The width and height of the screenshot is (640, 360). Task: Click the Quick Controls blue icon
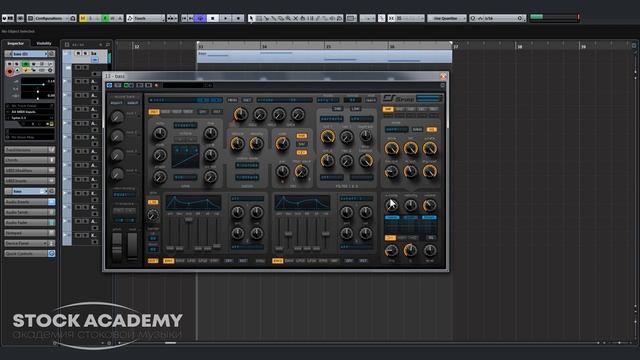(x=51, y=253)
